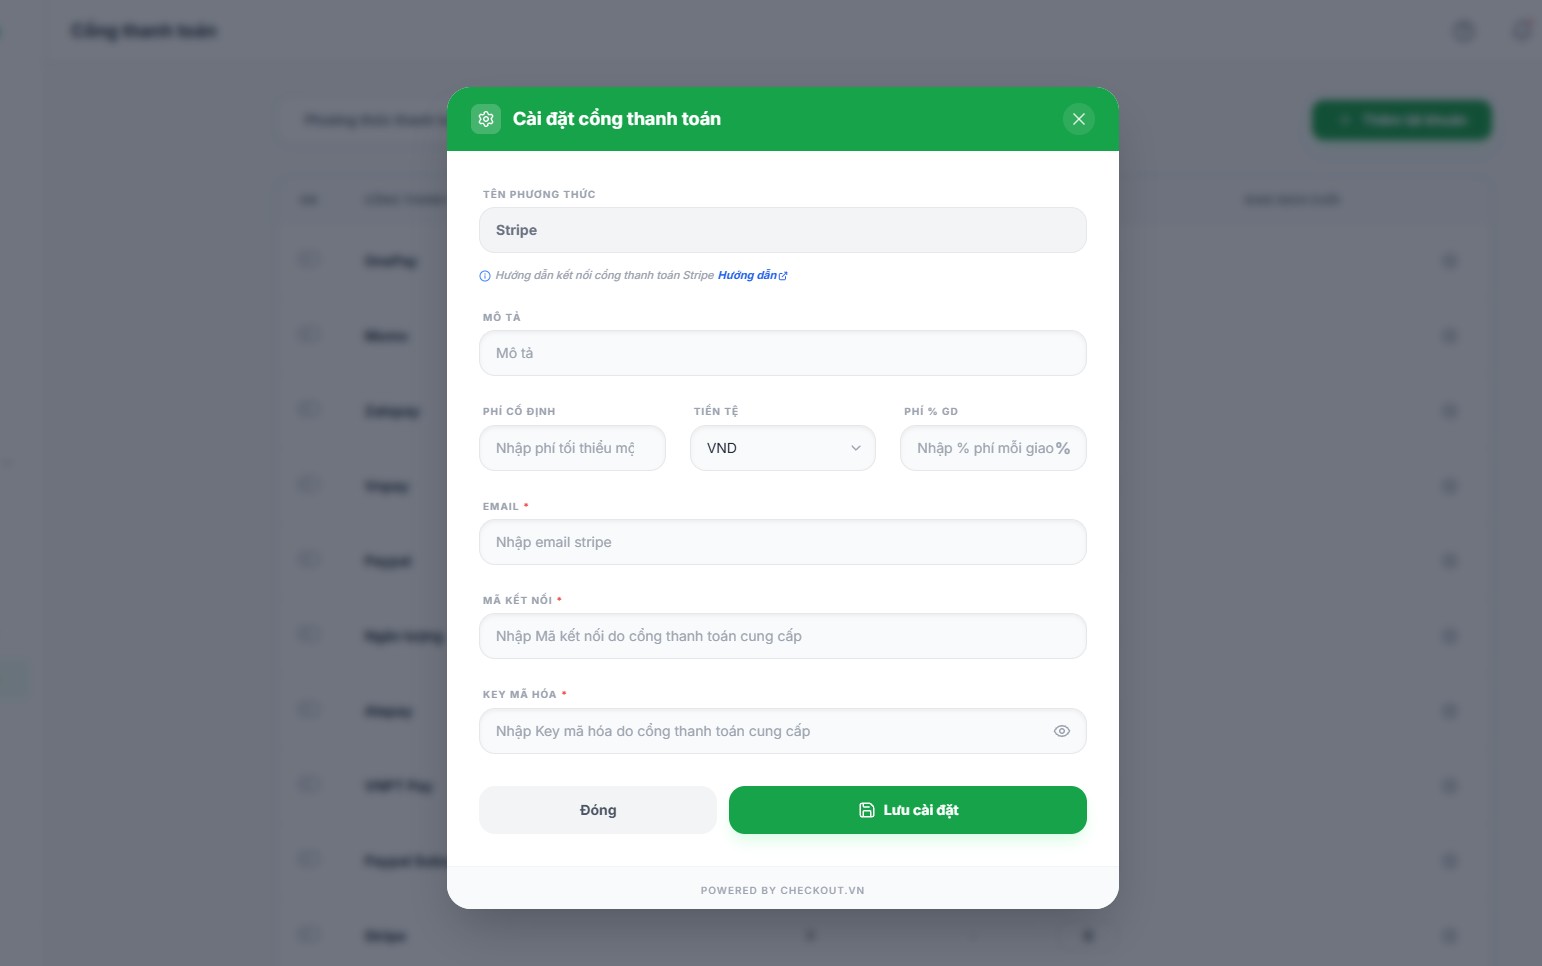The width and height of the screenshot is (1542, 966).
Task: Click the percent symbol in the fee field
Action: 1063,448
